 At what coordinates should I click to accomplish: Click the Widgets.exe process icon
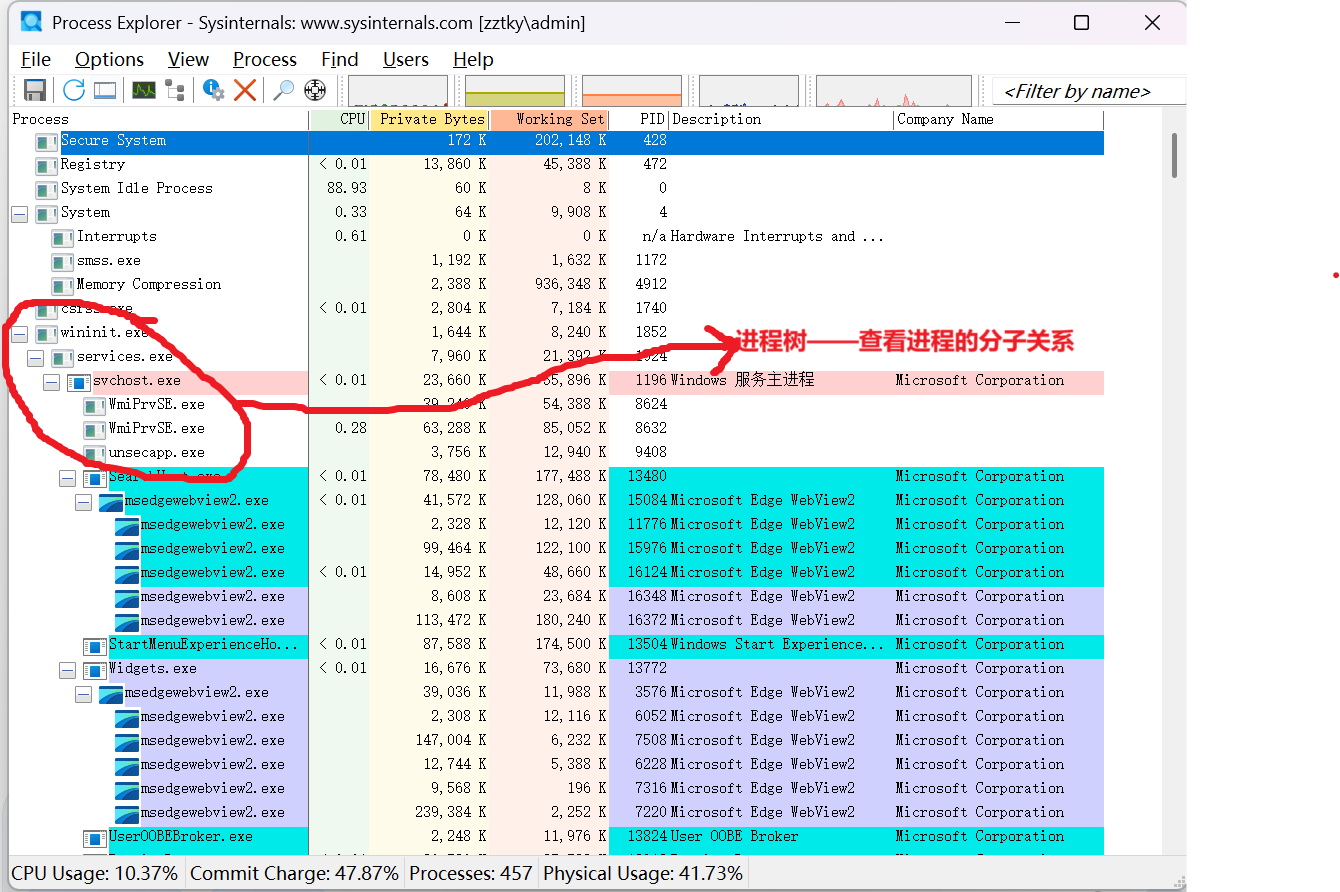pyautogui.click(x=94, y=669)
